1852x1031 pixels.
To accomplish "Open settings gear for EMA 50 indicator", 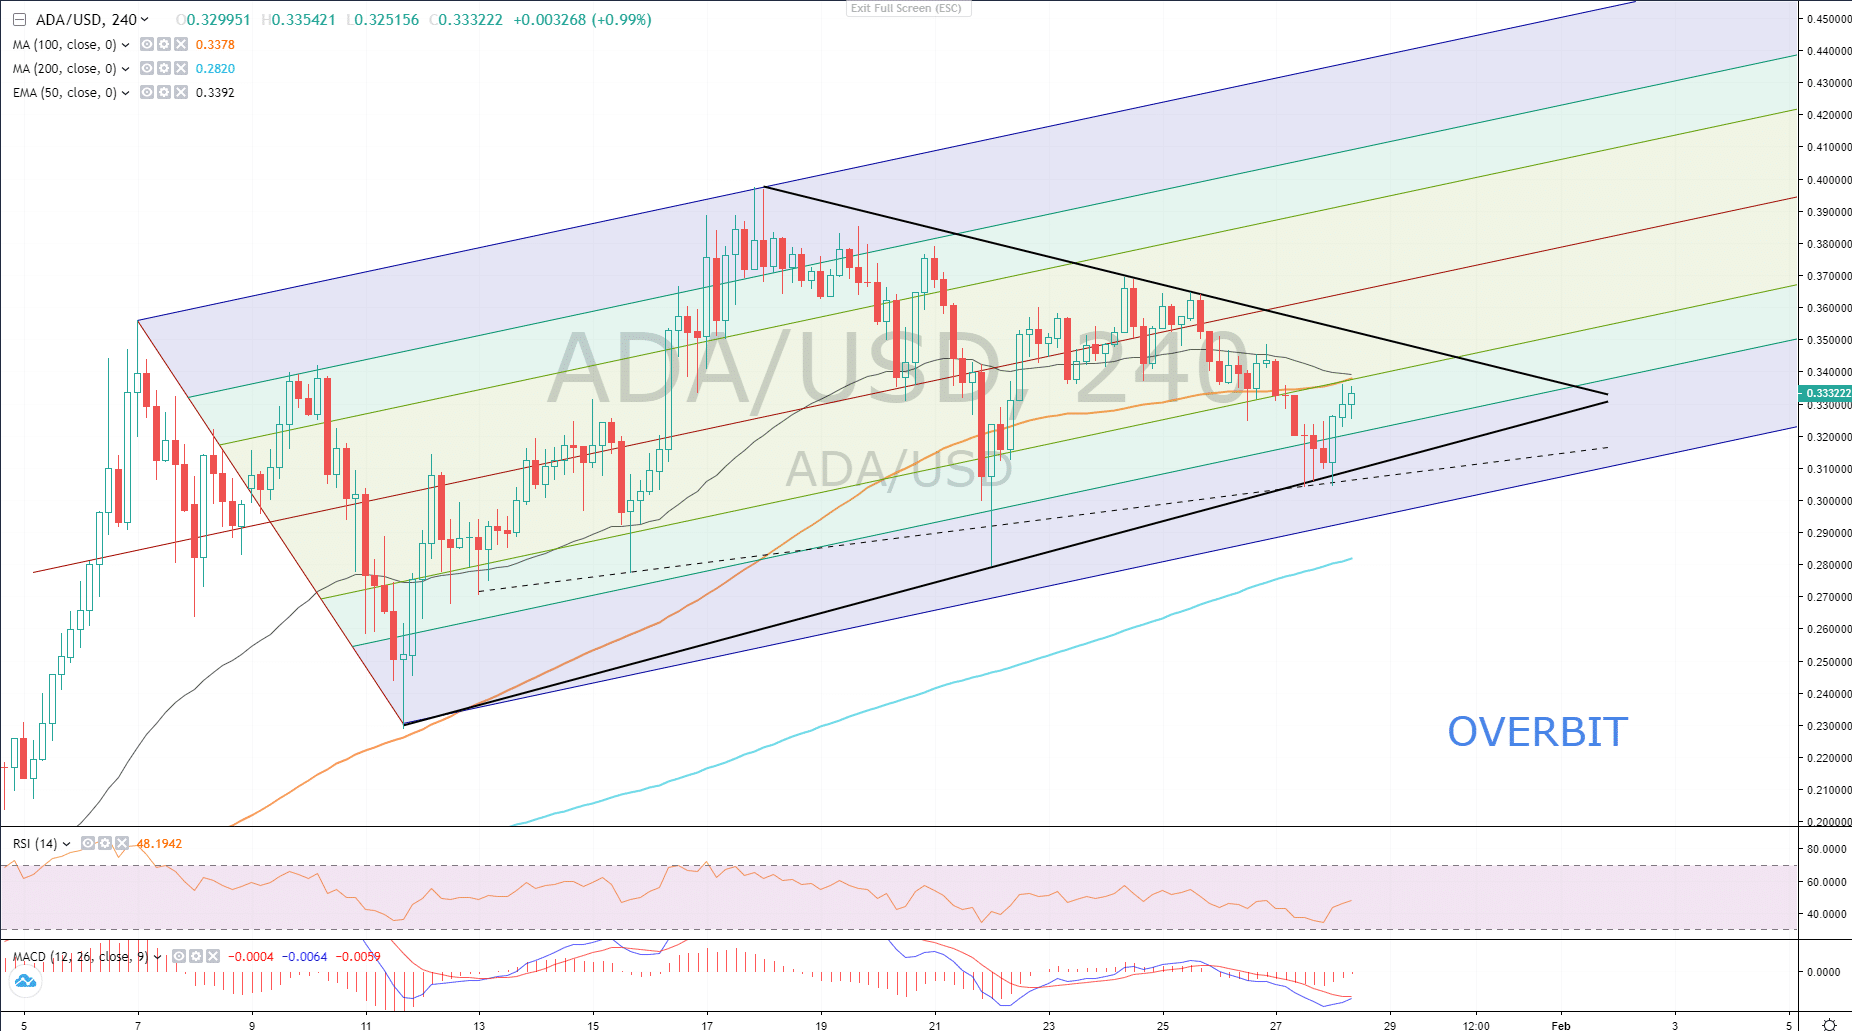I will [164, 92].
